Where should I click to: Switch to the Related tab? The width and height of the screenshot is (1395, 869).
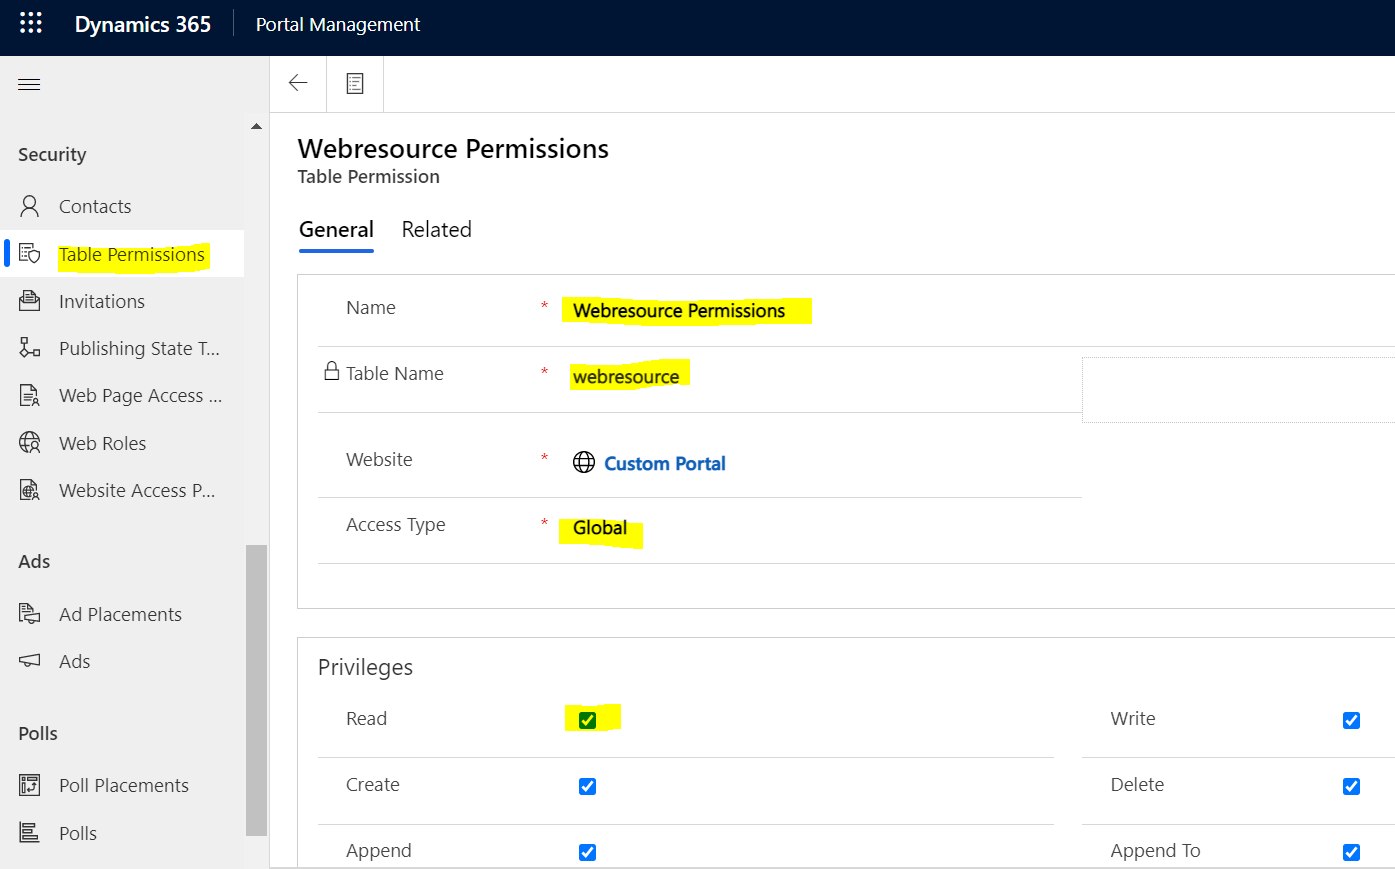437,229
